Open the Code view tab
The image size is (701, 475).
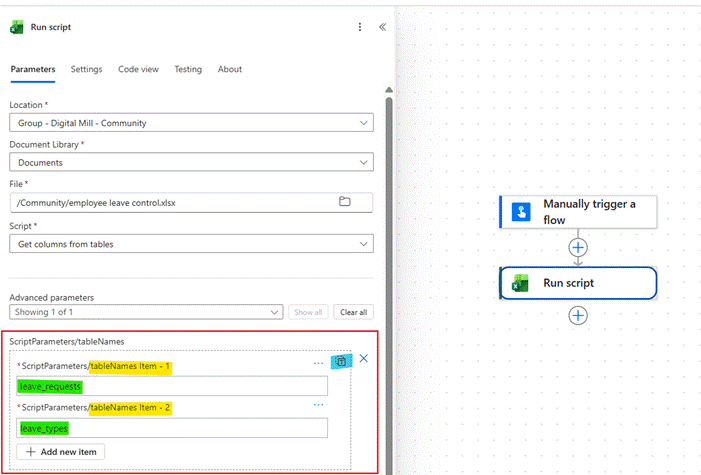138,69
